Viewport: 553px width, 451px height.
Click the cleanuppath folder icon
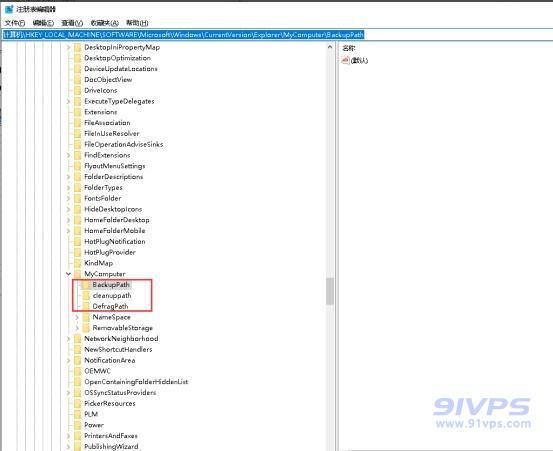[x=86, y=295]
